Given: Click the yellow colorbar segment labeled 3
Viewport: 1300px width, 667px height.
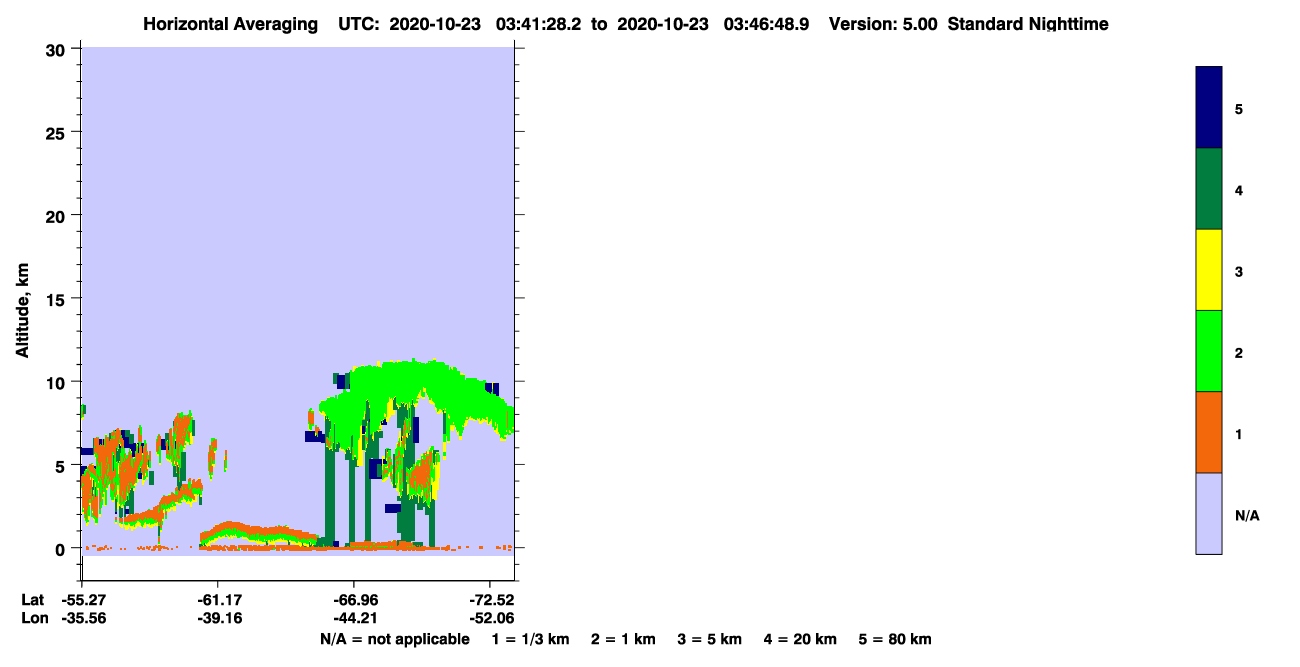Looking at the screenshot, I should (x=1209, y=270).
